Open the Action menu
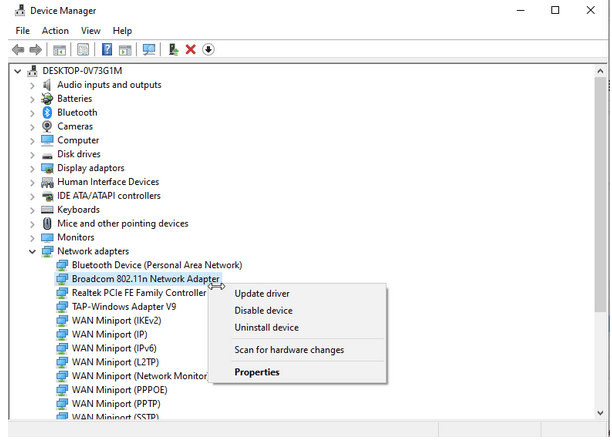Image resolution: width=612 pixels, height=440 pixels. 55,30
